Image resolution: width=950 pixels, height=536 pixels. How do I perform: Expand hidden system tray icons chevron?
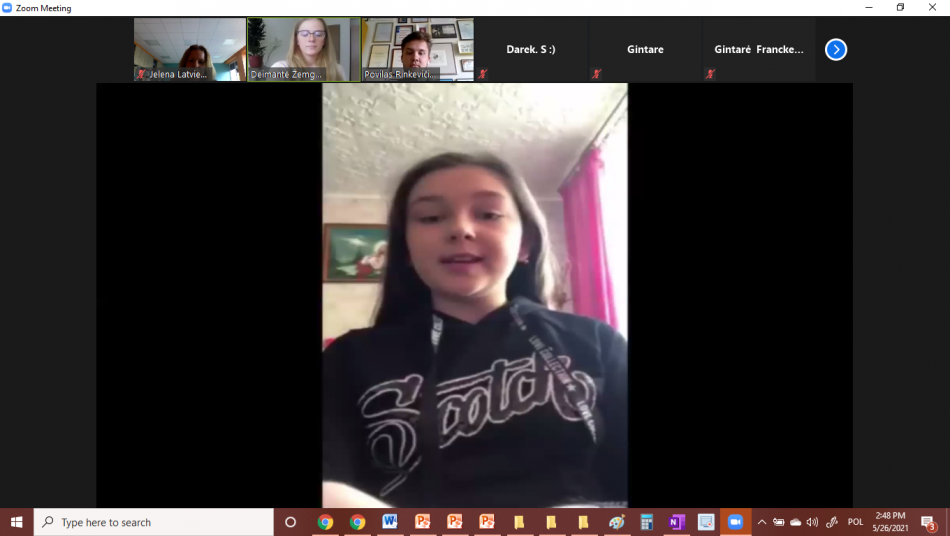coord(762,522)
